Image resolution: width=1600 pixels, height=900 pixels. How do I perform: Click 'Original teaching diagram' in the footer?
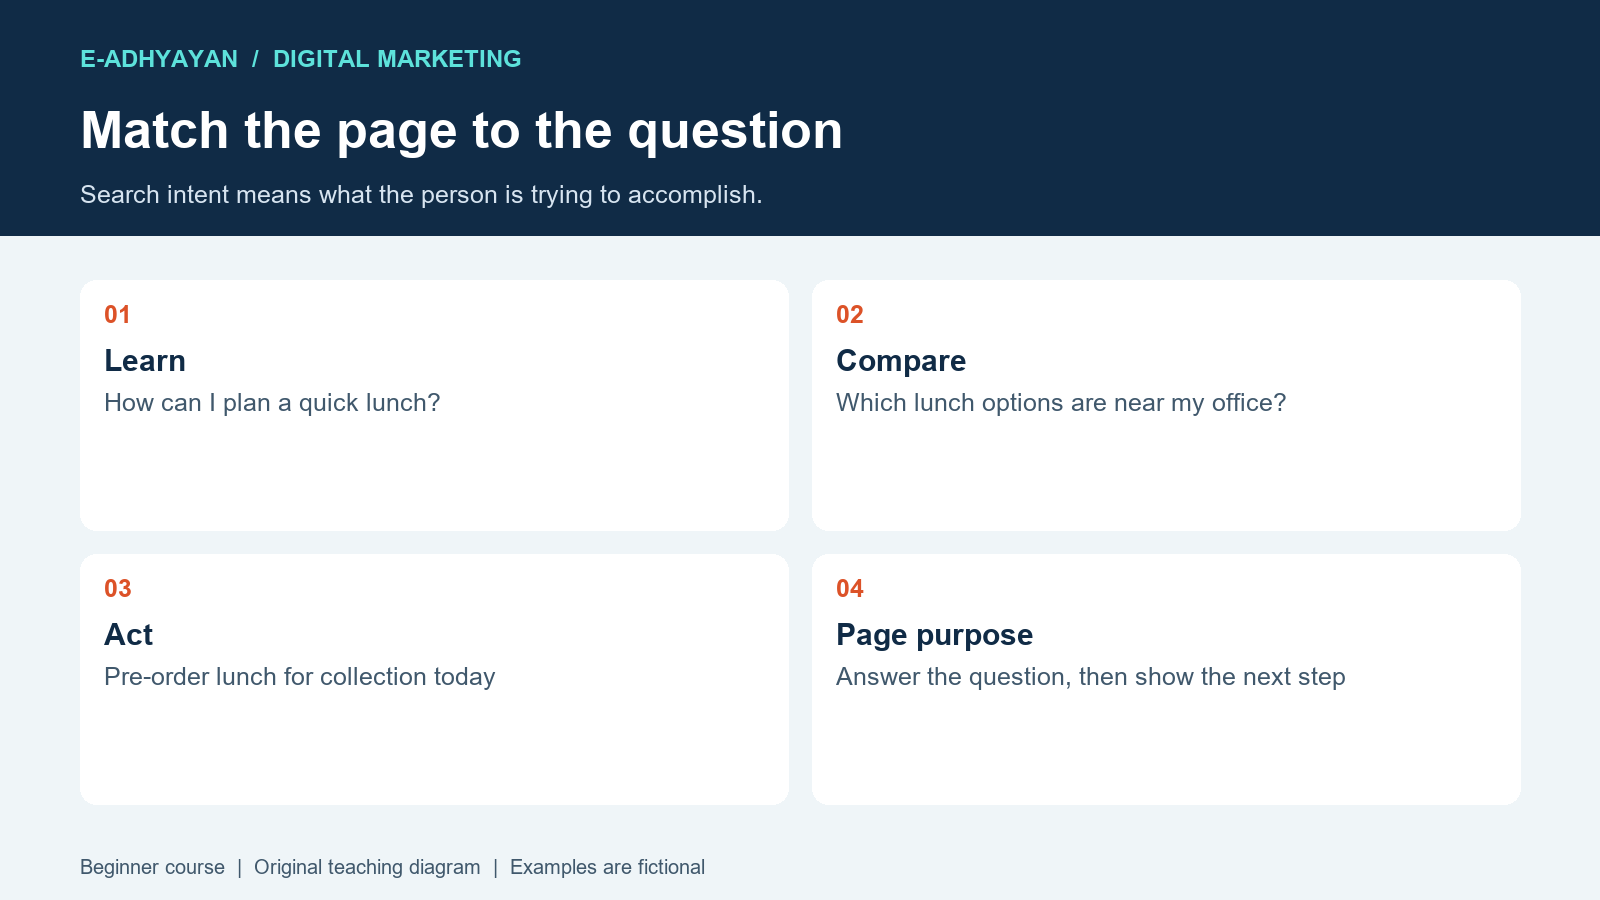tap(367, 867)
